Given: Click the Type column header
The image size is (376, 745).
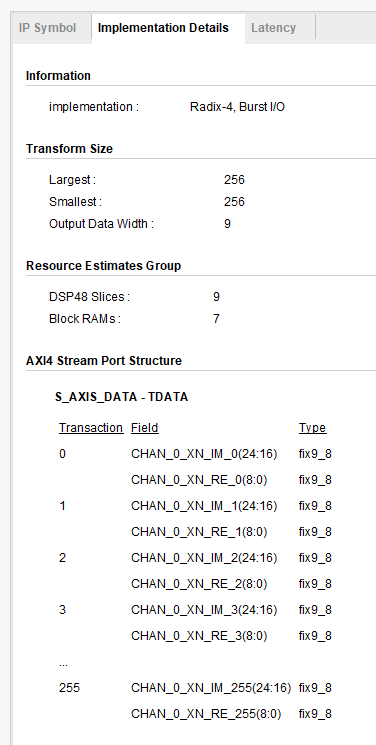Looking at the screenshot, I should 312,428.
